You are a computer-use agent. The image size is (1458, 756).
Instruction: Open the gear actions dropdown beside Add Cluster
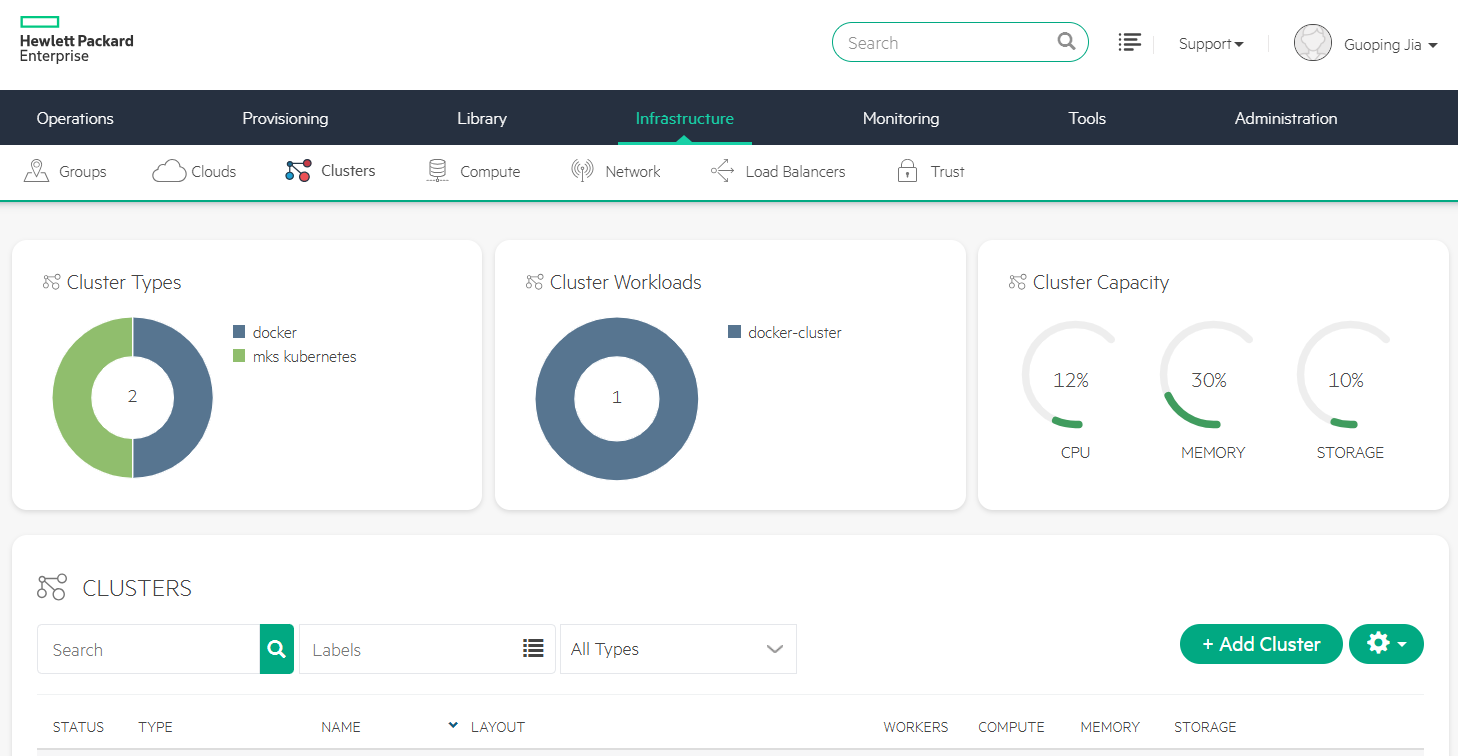click(1386, 644)
